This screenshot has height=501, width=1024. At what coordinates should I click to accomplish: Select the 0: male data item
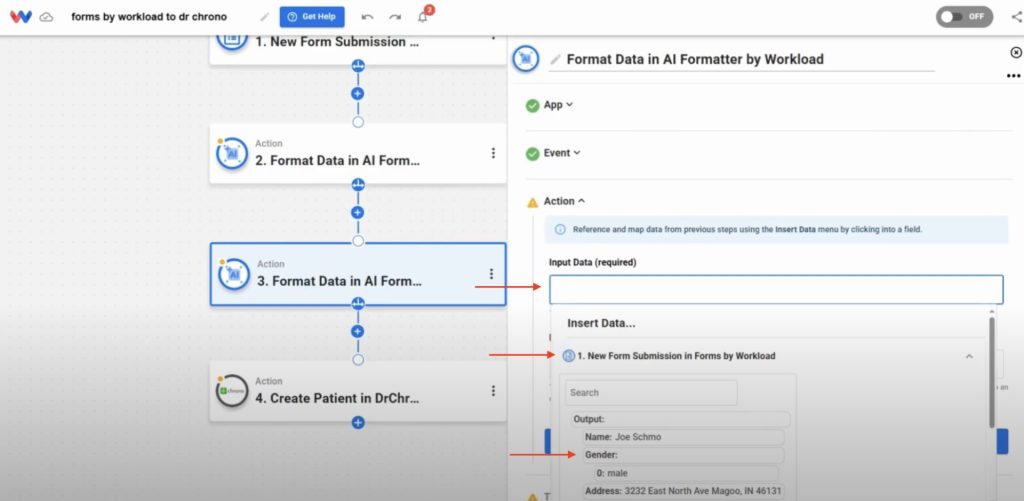[685, 473]
